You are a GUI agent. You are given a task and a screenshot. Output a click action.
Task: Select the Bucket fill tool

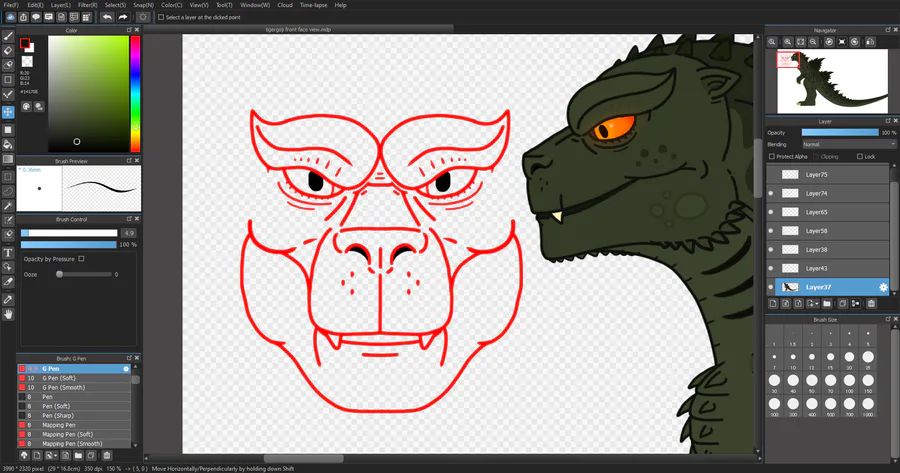click(8, 144)
